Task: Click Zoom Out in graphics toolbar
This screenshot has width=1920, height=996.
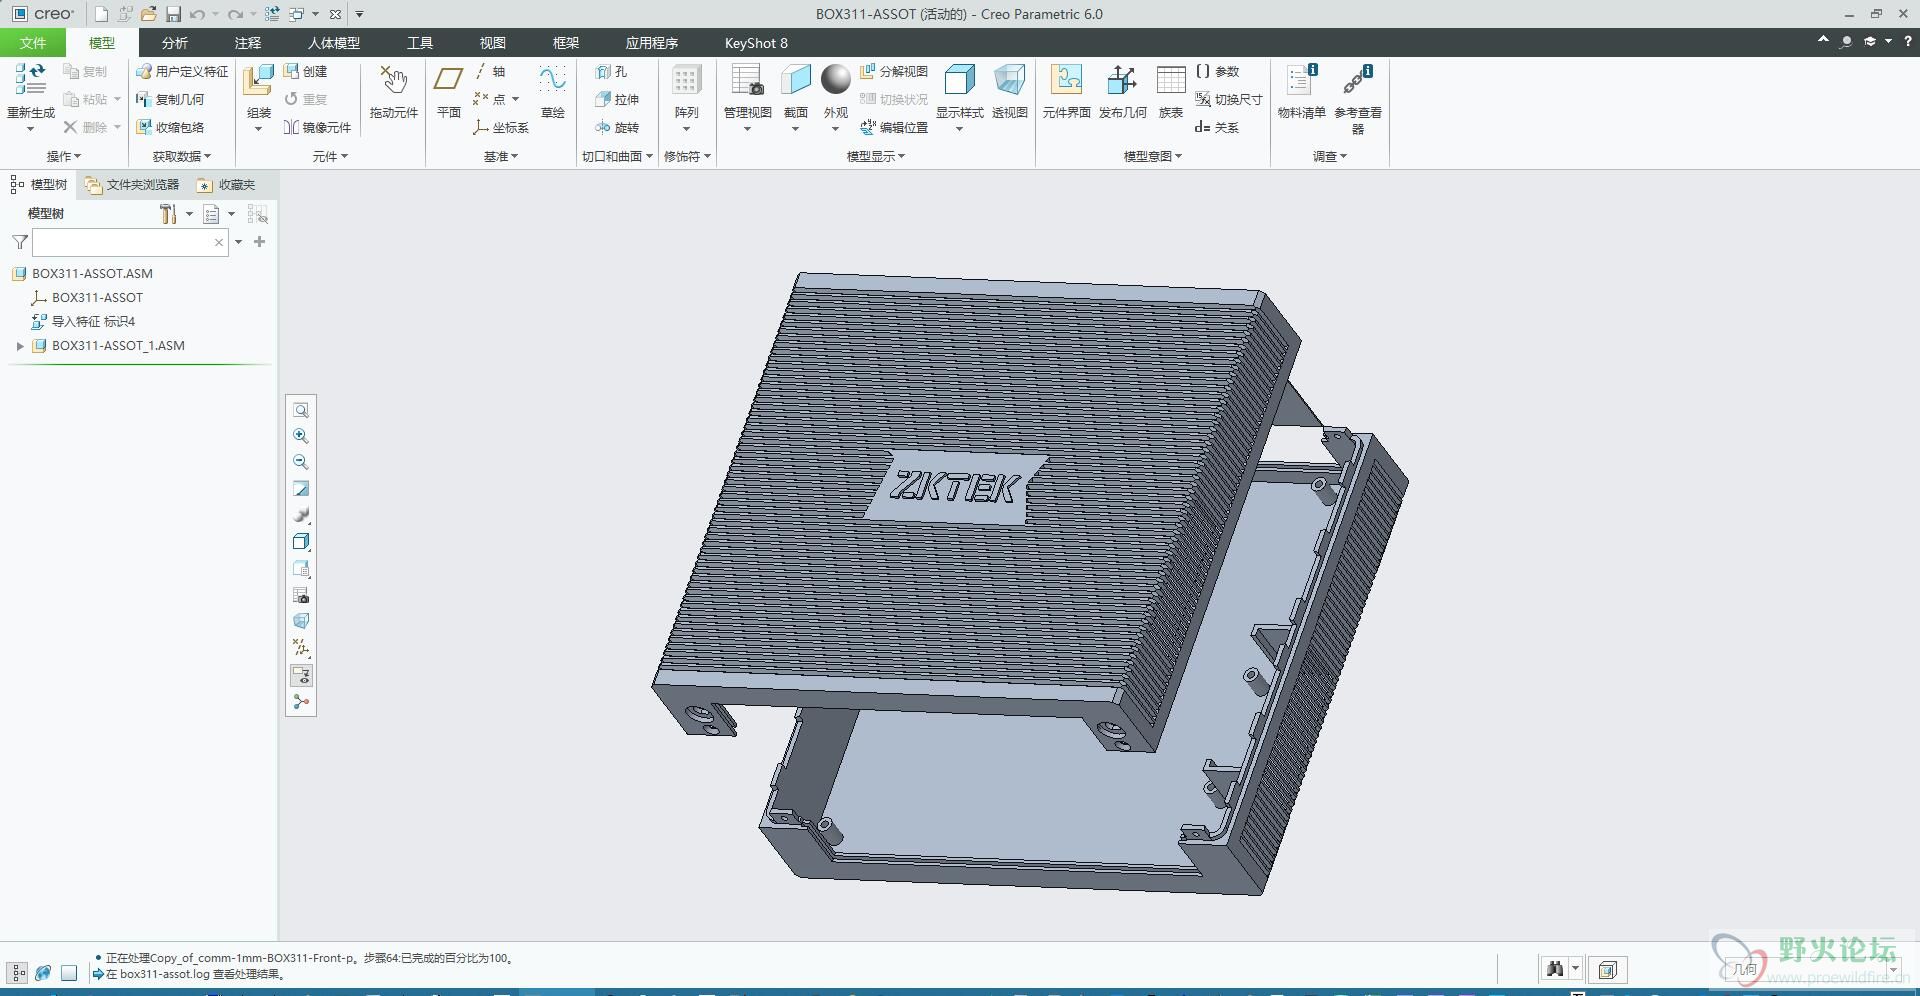Action: 301,462
